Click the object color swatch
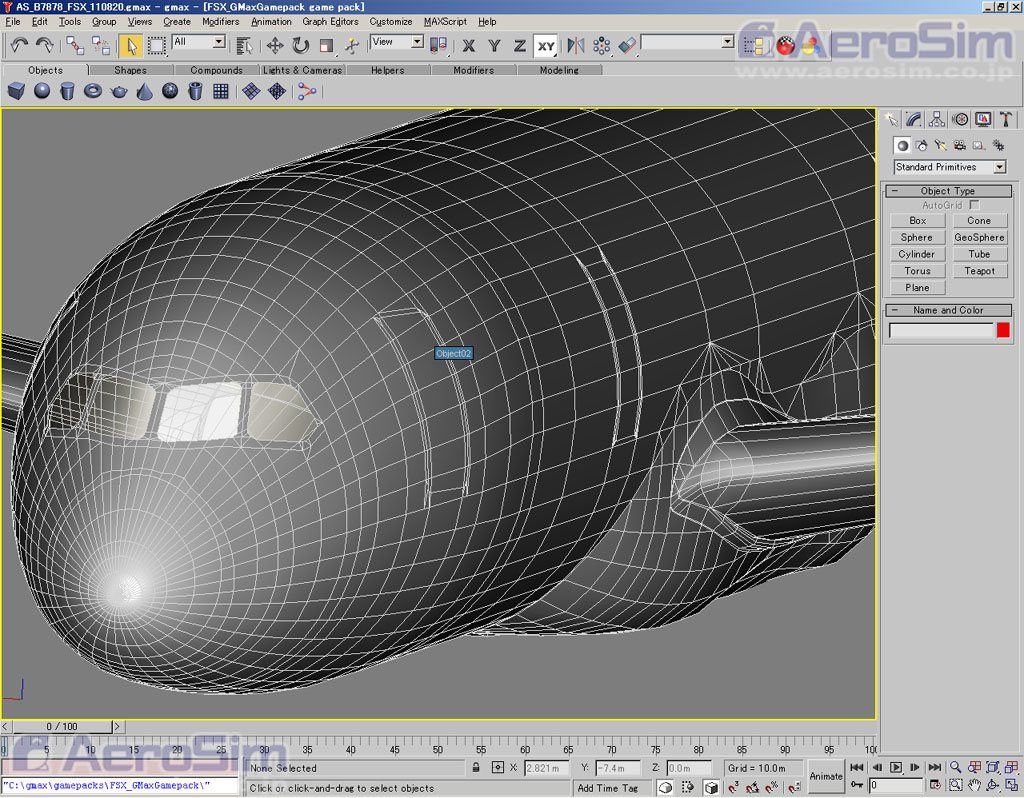The height and width of the screenshot is (798, 1024). point(1003,330)
